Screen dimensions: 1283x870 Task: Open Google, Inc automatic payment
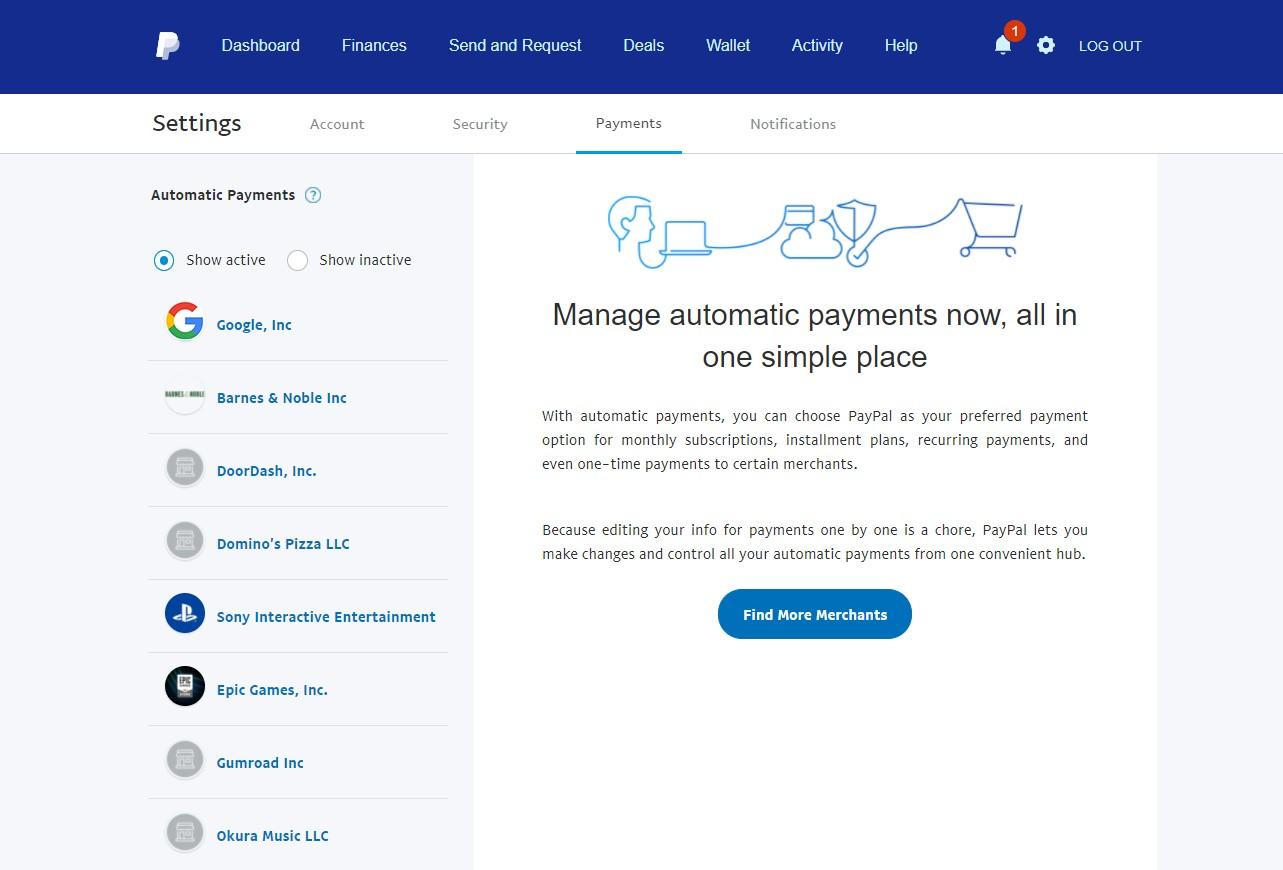pyautogui.click(x=254, y=325)
